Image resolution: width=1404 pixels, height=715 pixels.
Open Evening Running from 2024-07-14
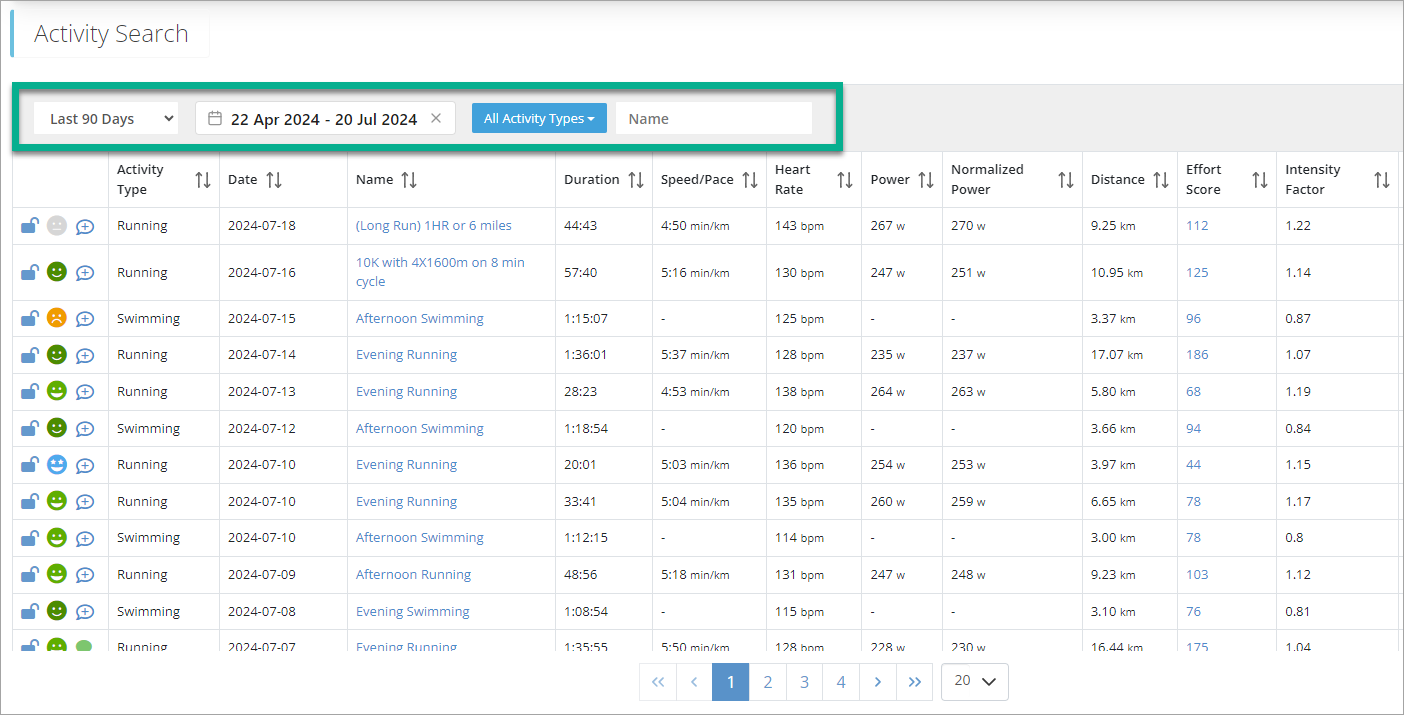(x=407, y=354)
